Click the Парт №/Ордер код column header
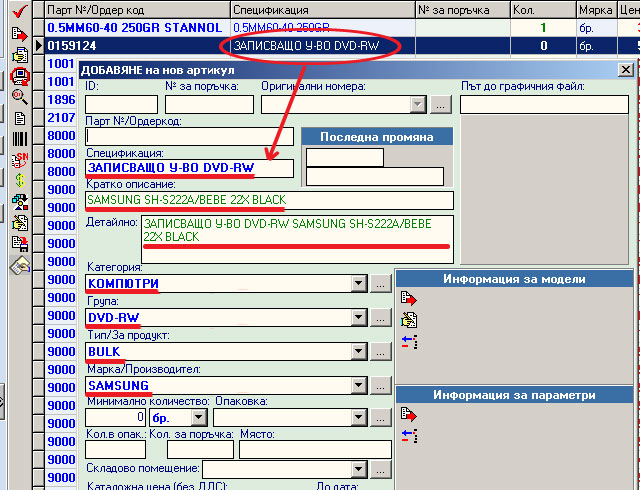The image size is (640, 490). tap(137, 10)
